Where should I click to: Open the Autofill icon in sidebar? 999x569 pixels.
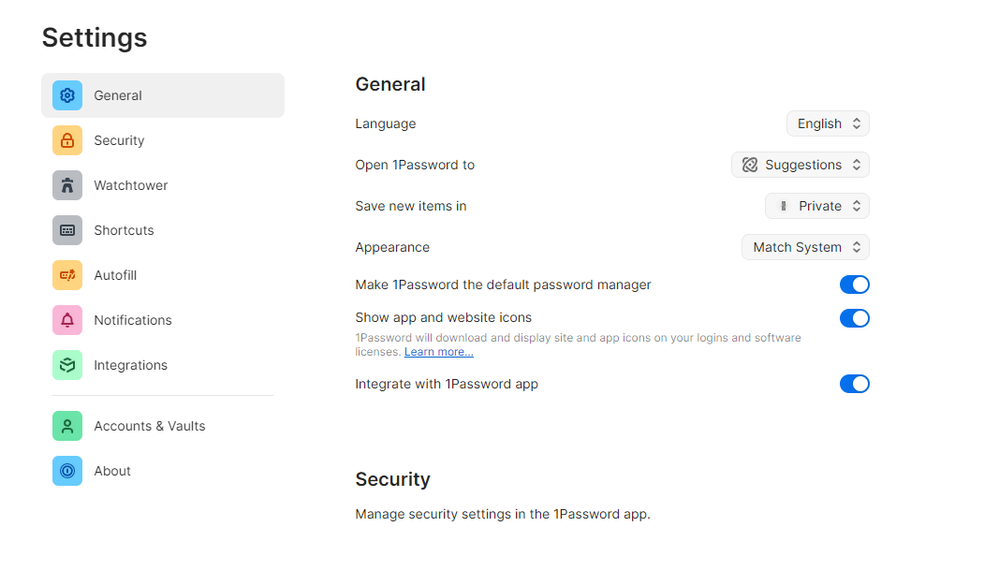[x=67, y=276]
